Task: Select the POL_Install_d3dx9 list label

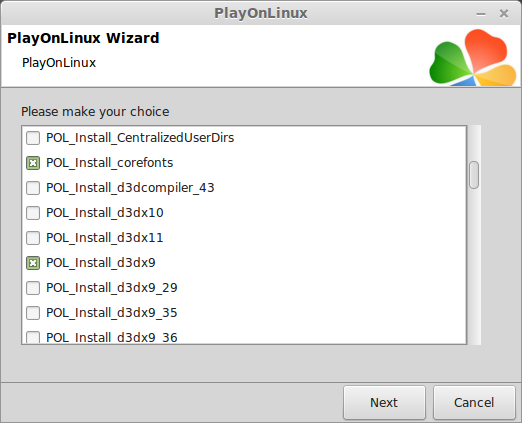Action: coord(101,263)
